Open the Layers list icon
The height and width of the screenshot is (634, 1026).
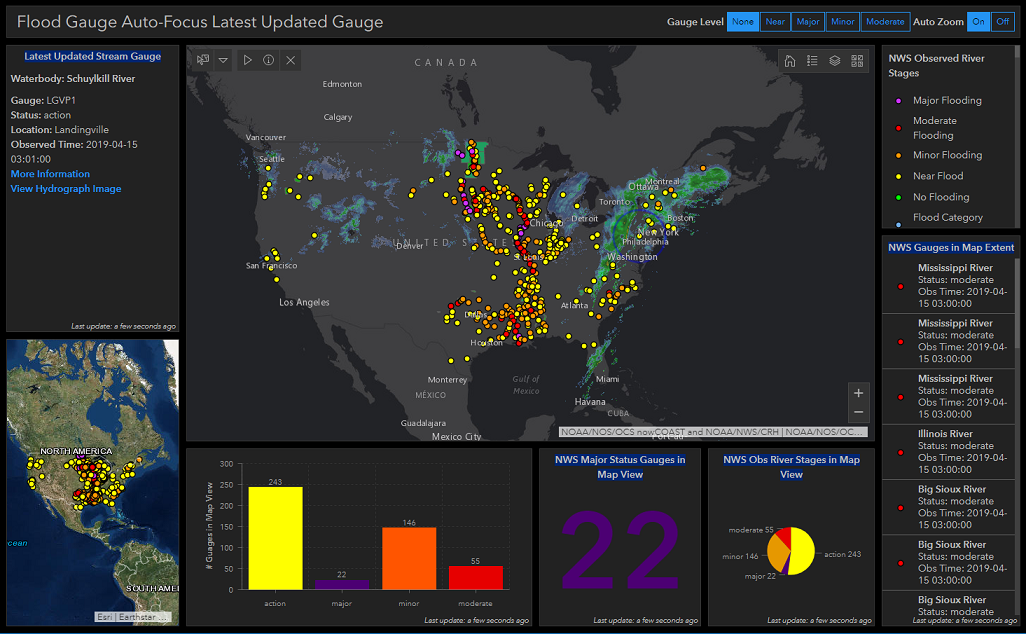coord(835,60)
